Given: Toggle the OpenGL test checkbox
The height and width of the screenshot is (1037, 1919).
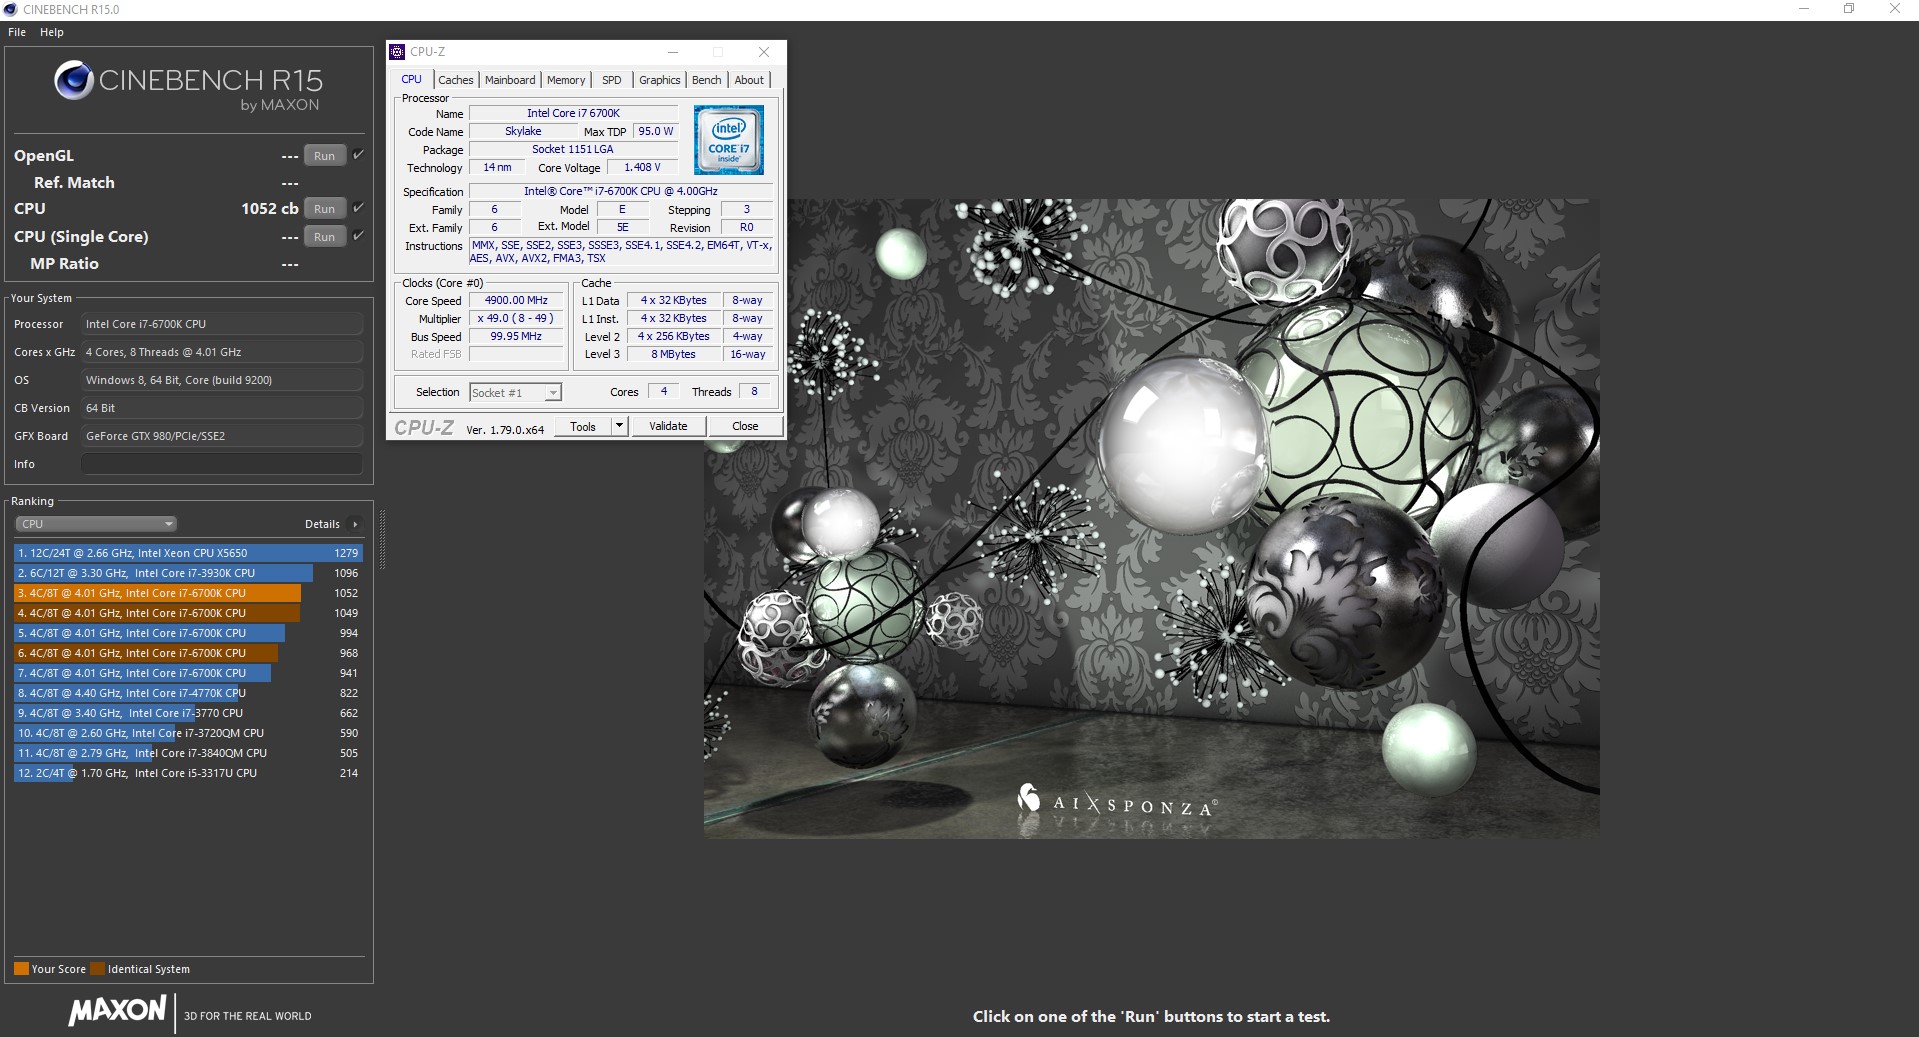Looking at the screenshot, I should pos(358,155).
